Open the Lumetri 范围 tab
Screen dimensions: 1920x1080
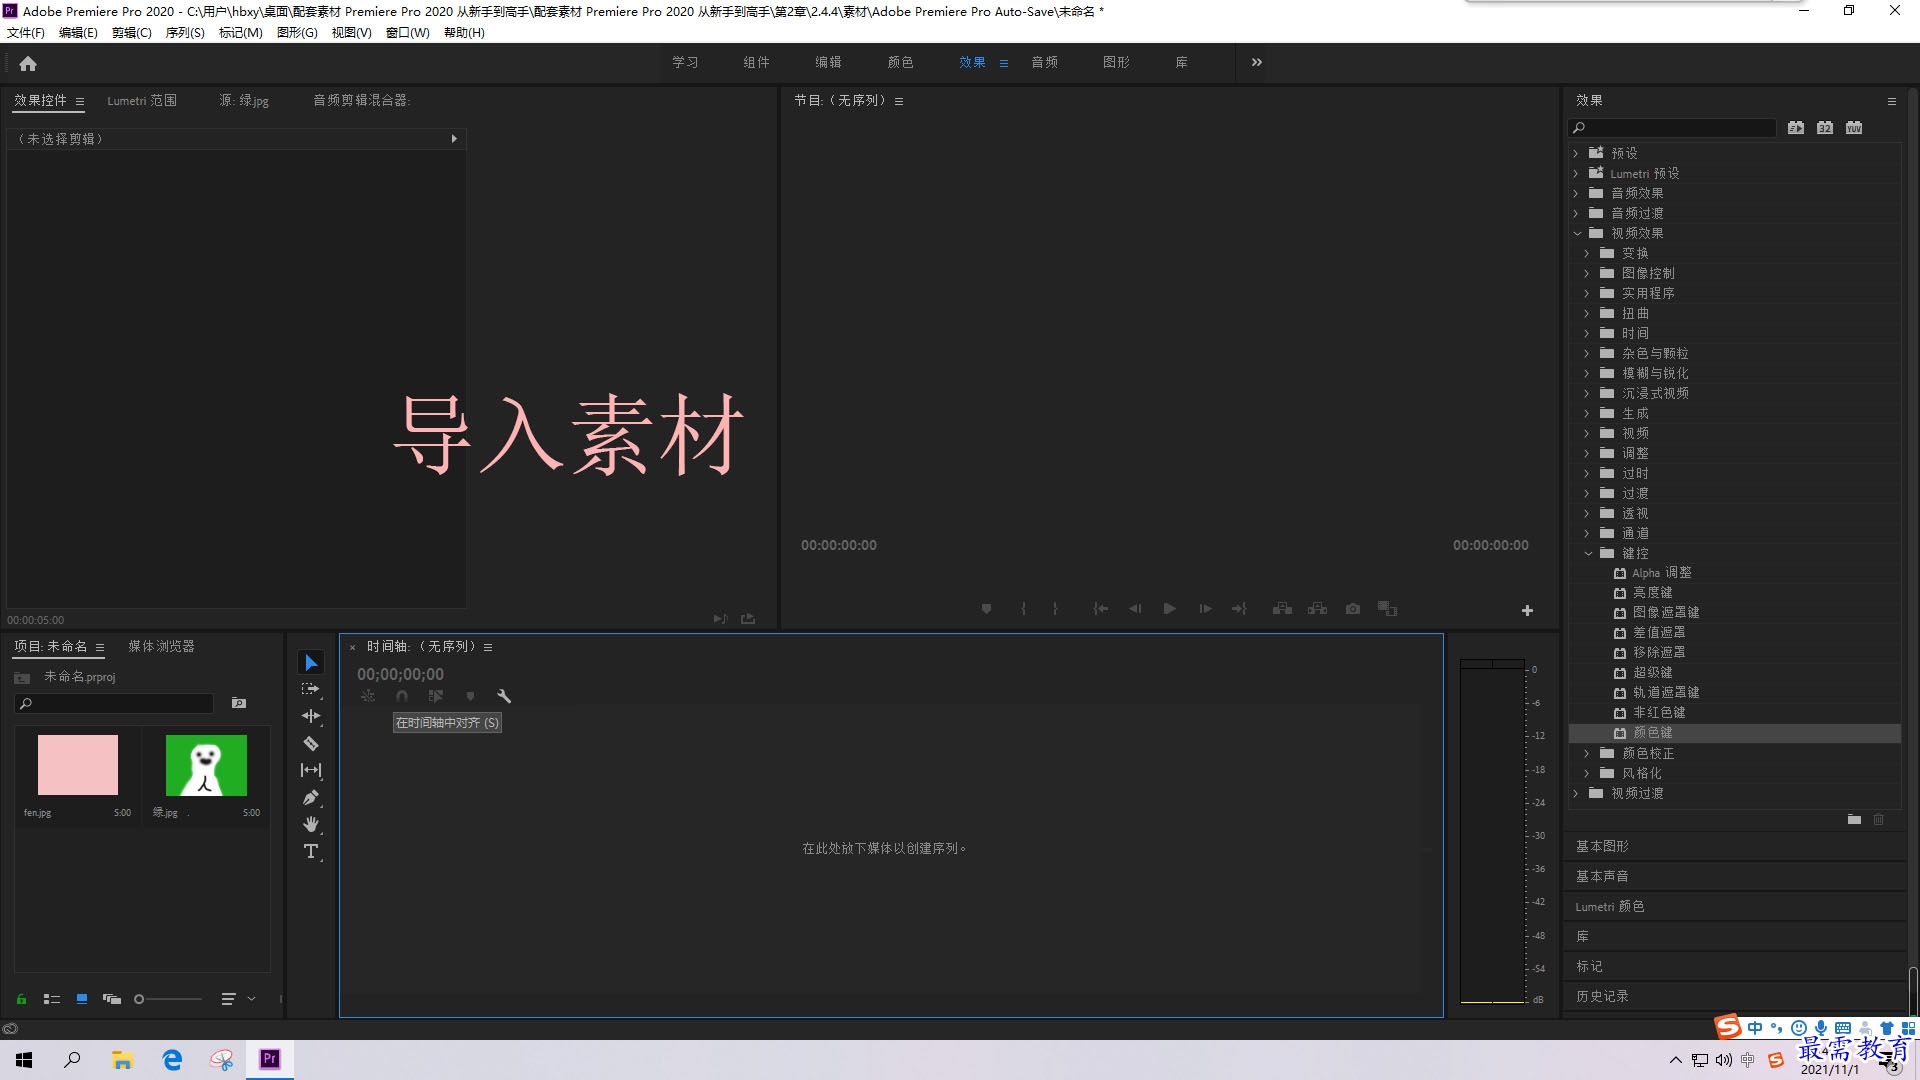pyautogui.click(x=142, y=101)
